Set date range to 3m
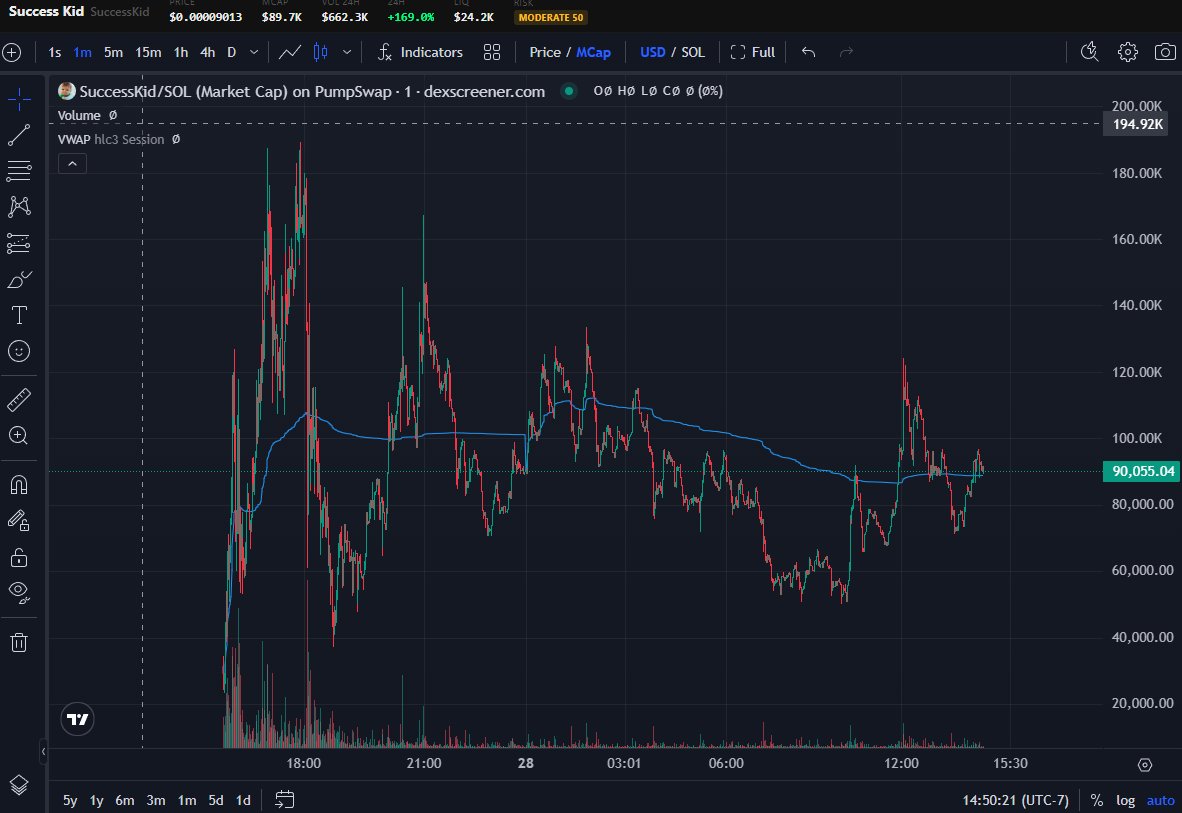1182x813 pixels. point(155,800)
